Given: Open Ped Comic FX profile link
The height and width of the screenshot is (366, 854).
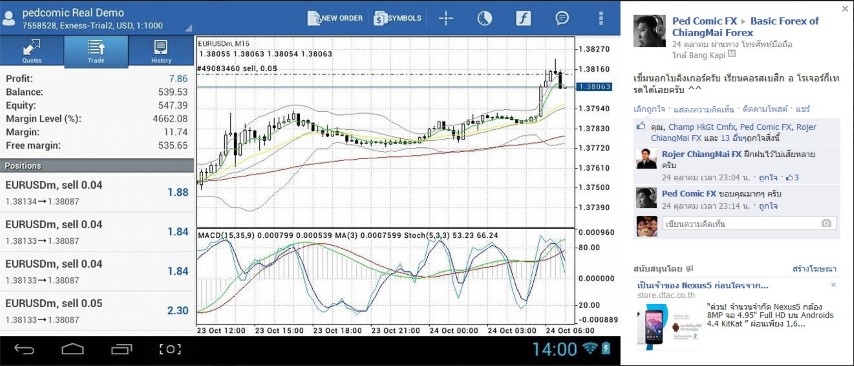Looking at the screenshot, I should tap(704, 21).
